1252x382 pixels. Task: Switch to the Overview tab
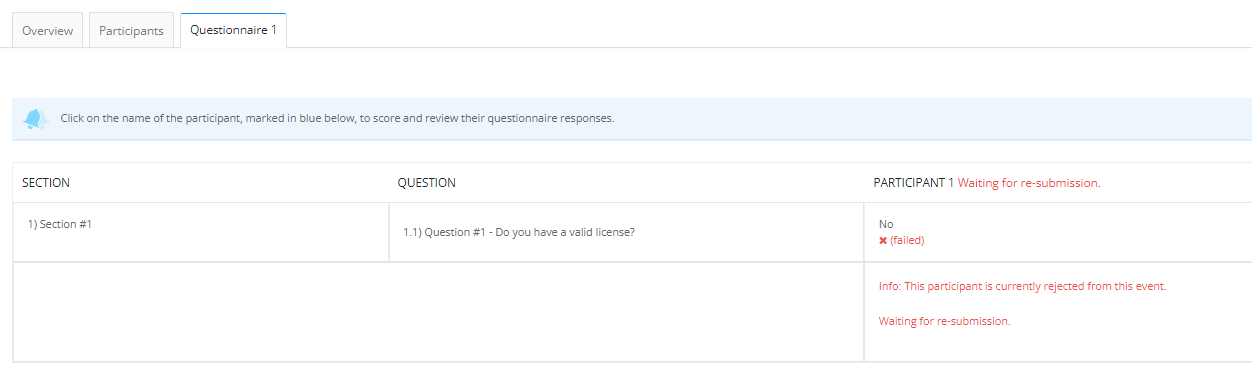tap(48, 30)
